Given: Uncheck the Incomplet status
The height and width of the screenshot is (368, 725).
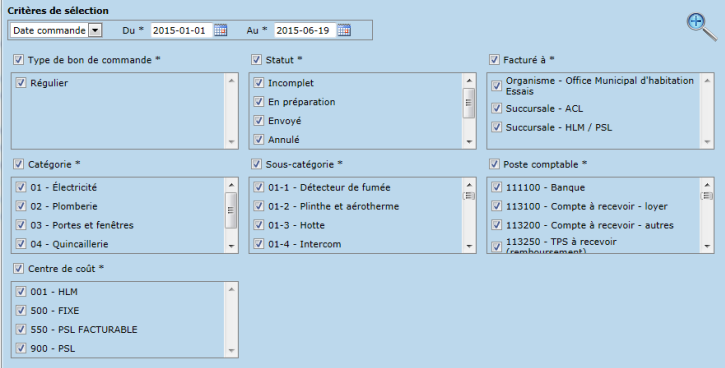Looking at the screenshot, I should click(258, 83).
